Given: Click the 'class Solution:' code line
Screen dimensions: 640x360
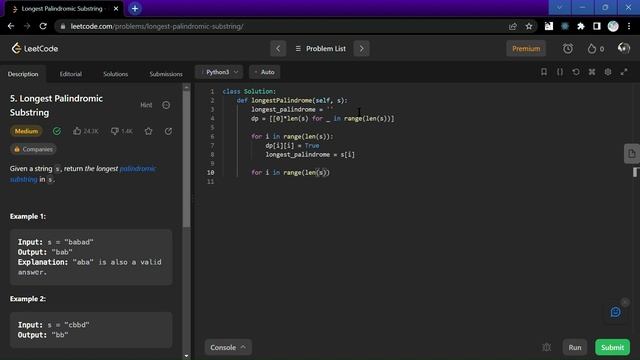Looking at the screenshot, I should (x=249, y=91).
